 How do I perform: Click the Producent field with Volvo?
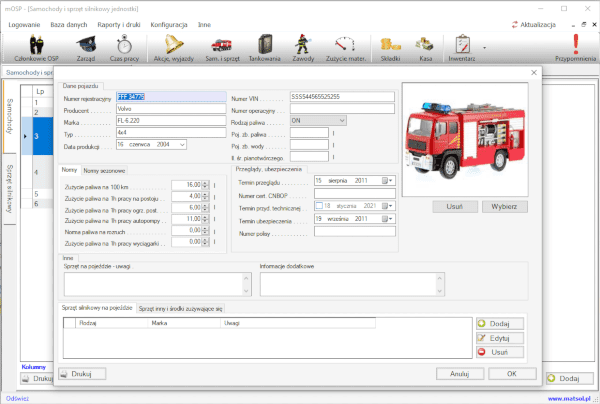[171, 109]
